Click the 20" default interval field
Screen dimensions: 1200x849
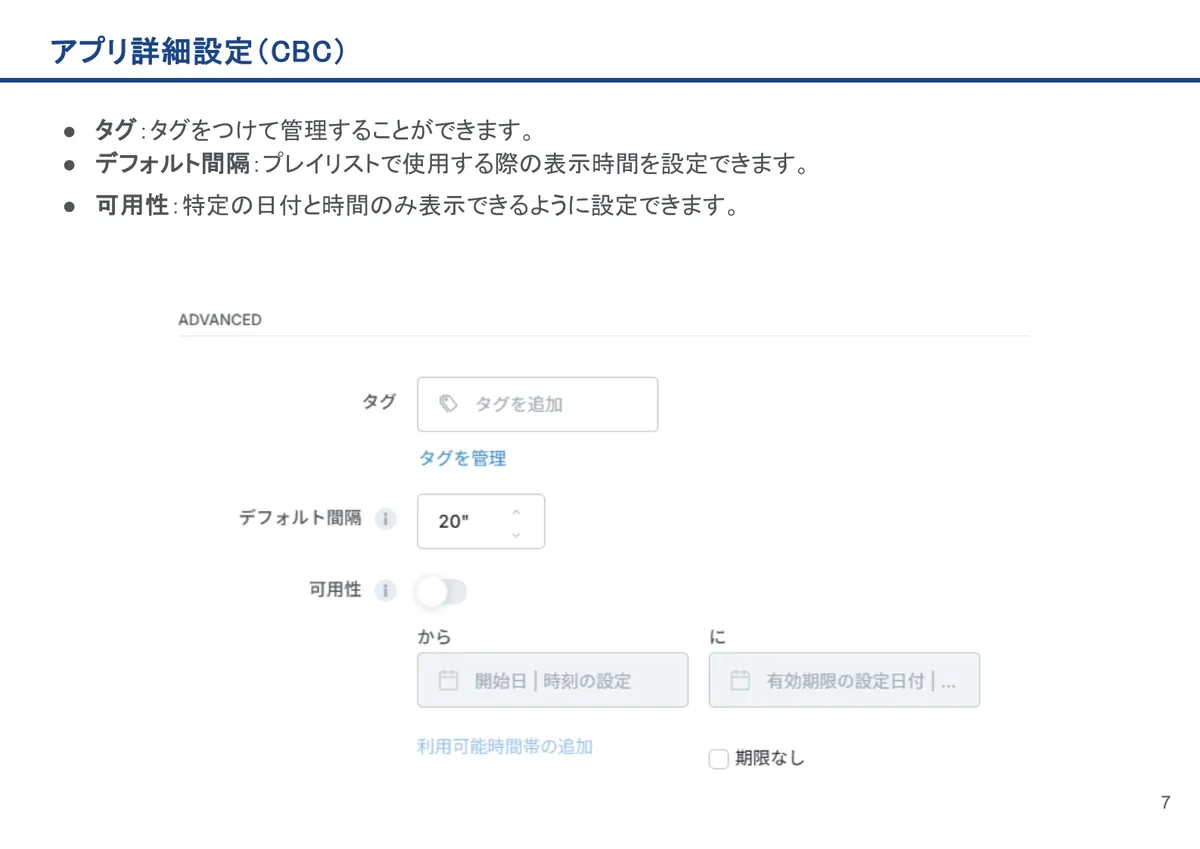481,521
